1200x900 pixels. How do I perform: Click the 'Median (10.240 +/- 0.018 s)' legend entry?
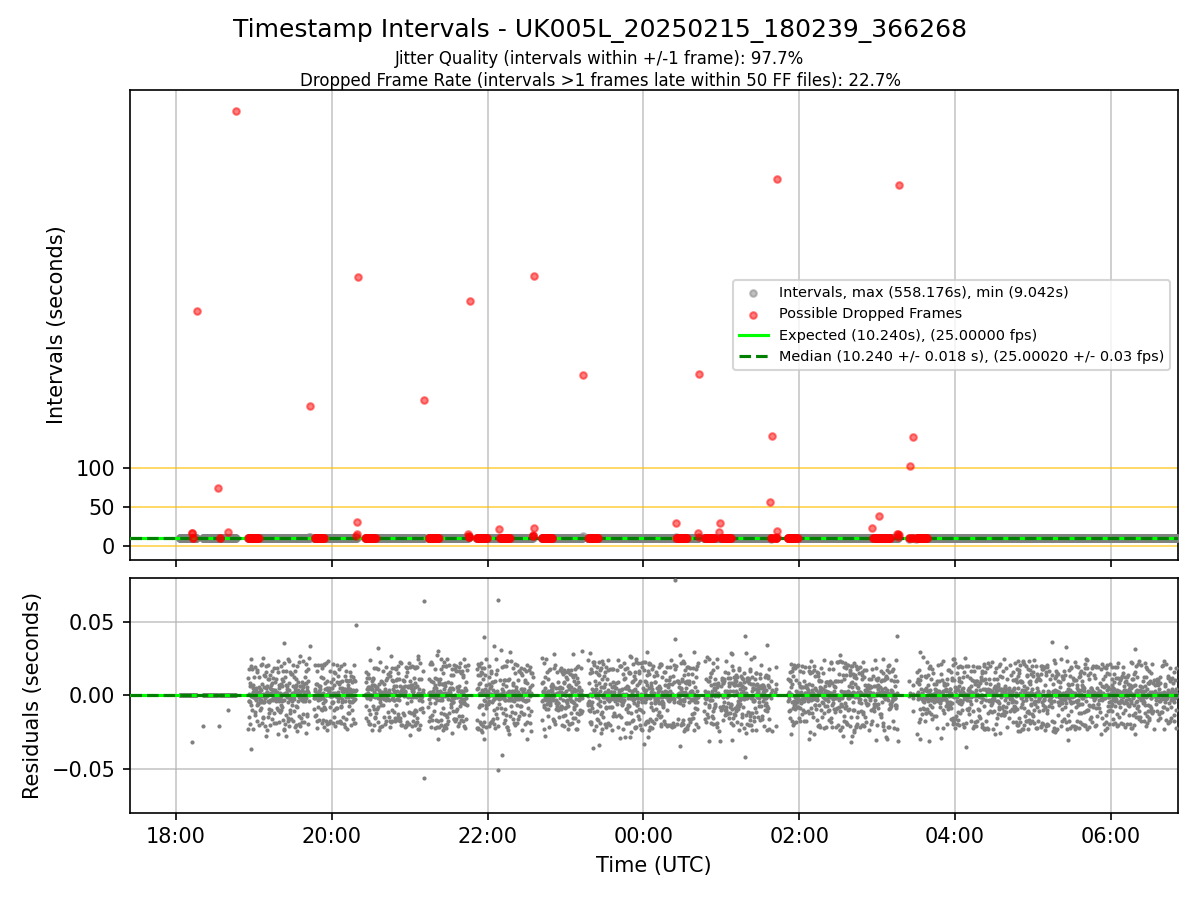970,356
